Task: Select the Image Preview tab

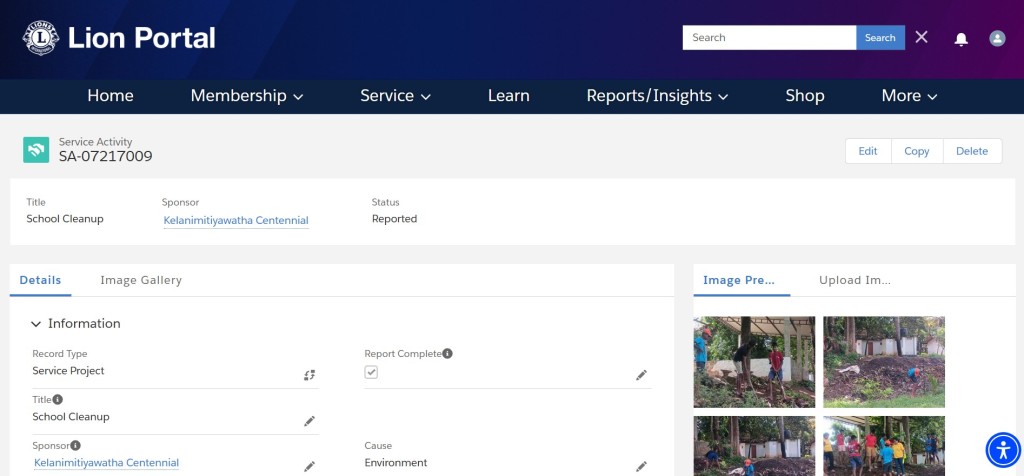Action: click(742, 280)
